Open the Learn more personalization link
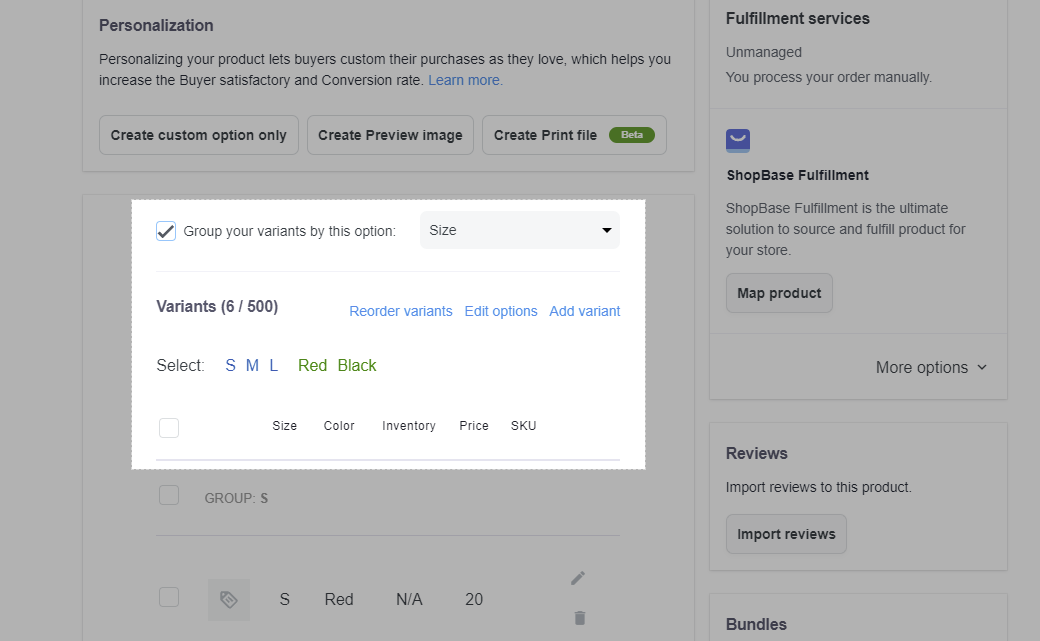1040x641 pixels. click(465, 80)
